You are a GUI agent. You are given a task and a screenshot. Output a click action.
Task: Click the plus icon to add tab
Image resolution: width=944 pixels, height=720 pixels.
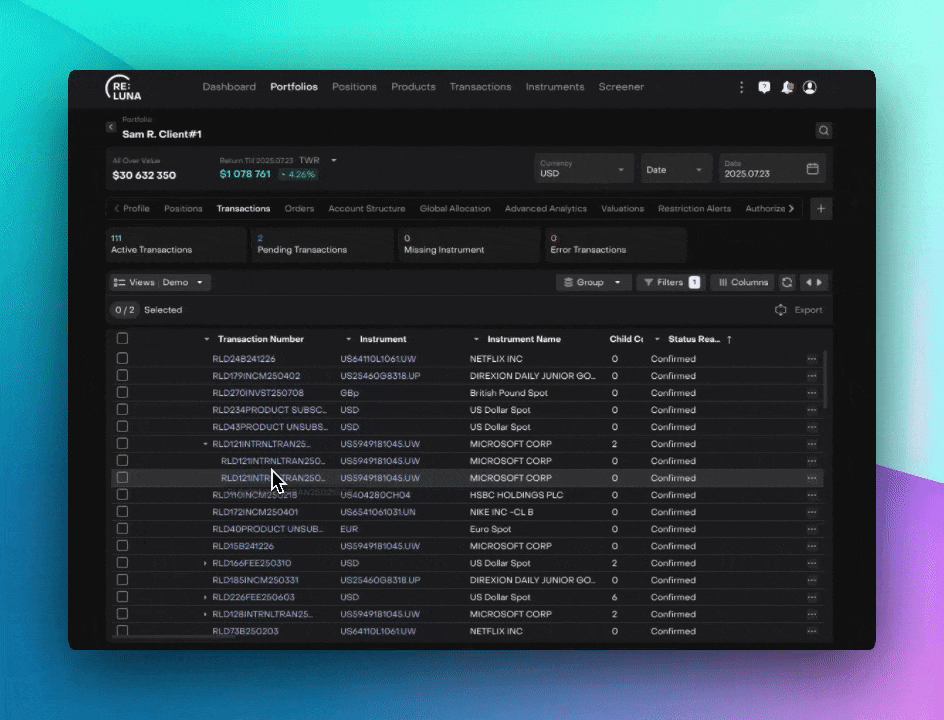click(820, 208)
